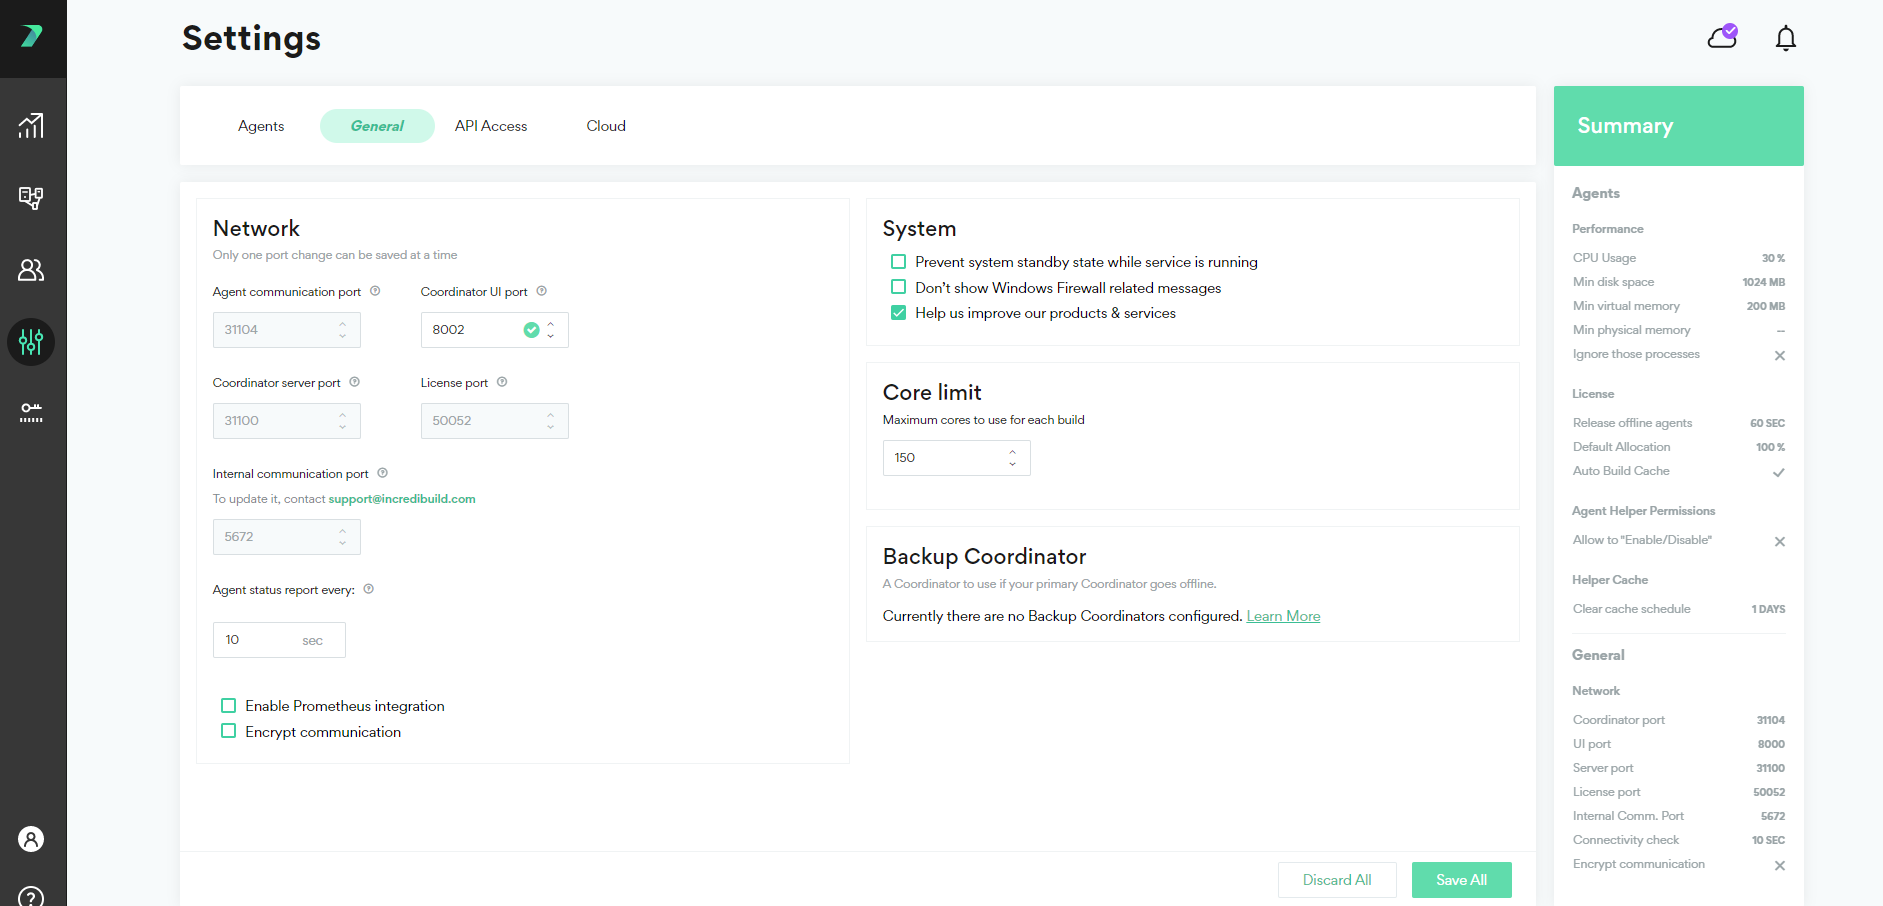Click the Agent status report seconds field

pos(279,640)
